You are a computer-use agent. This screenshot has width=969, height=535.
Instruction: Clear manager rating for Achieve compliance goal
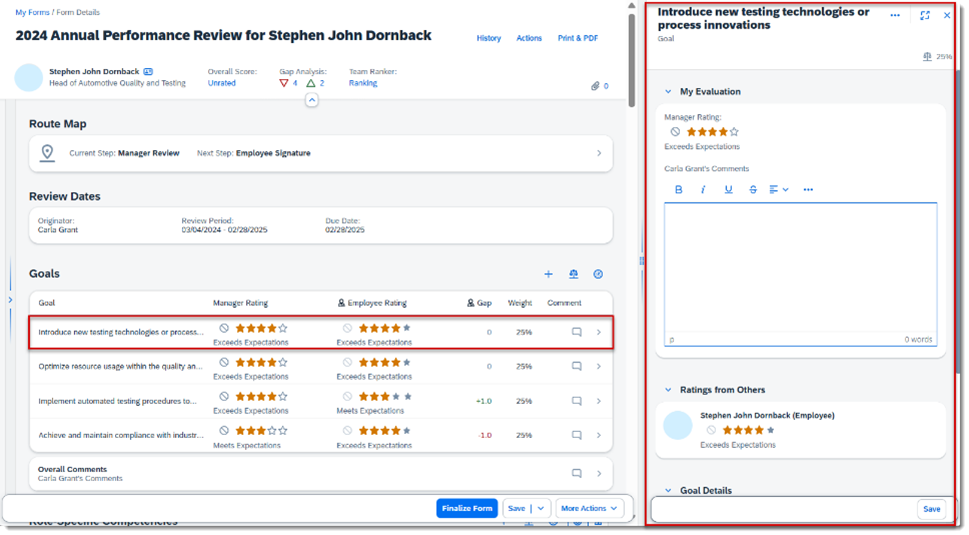coord(224,431)
